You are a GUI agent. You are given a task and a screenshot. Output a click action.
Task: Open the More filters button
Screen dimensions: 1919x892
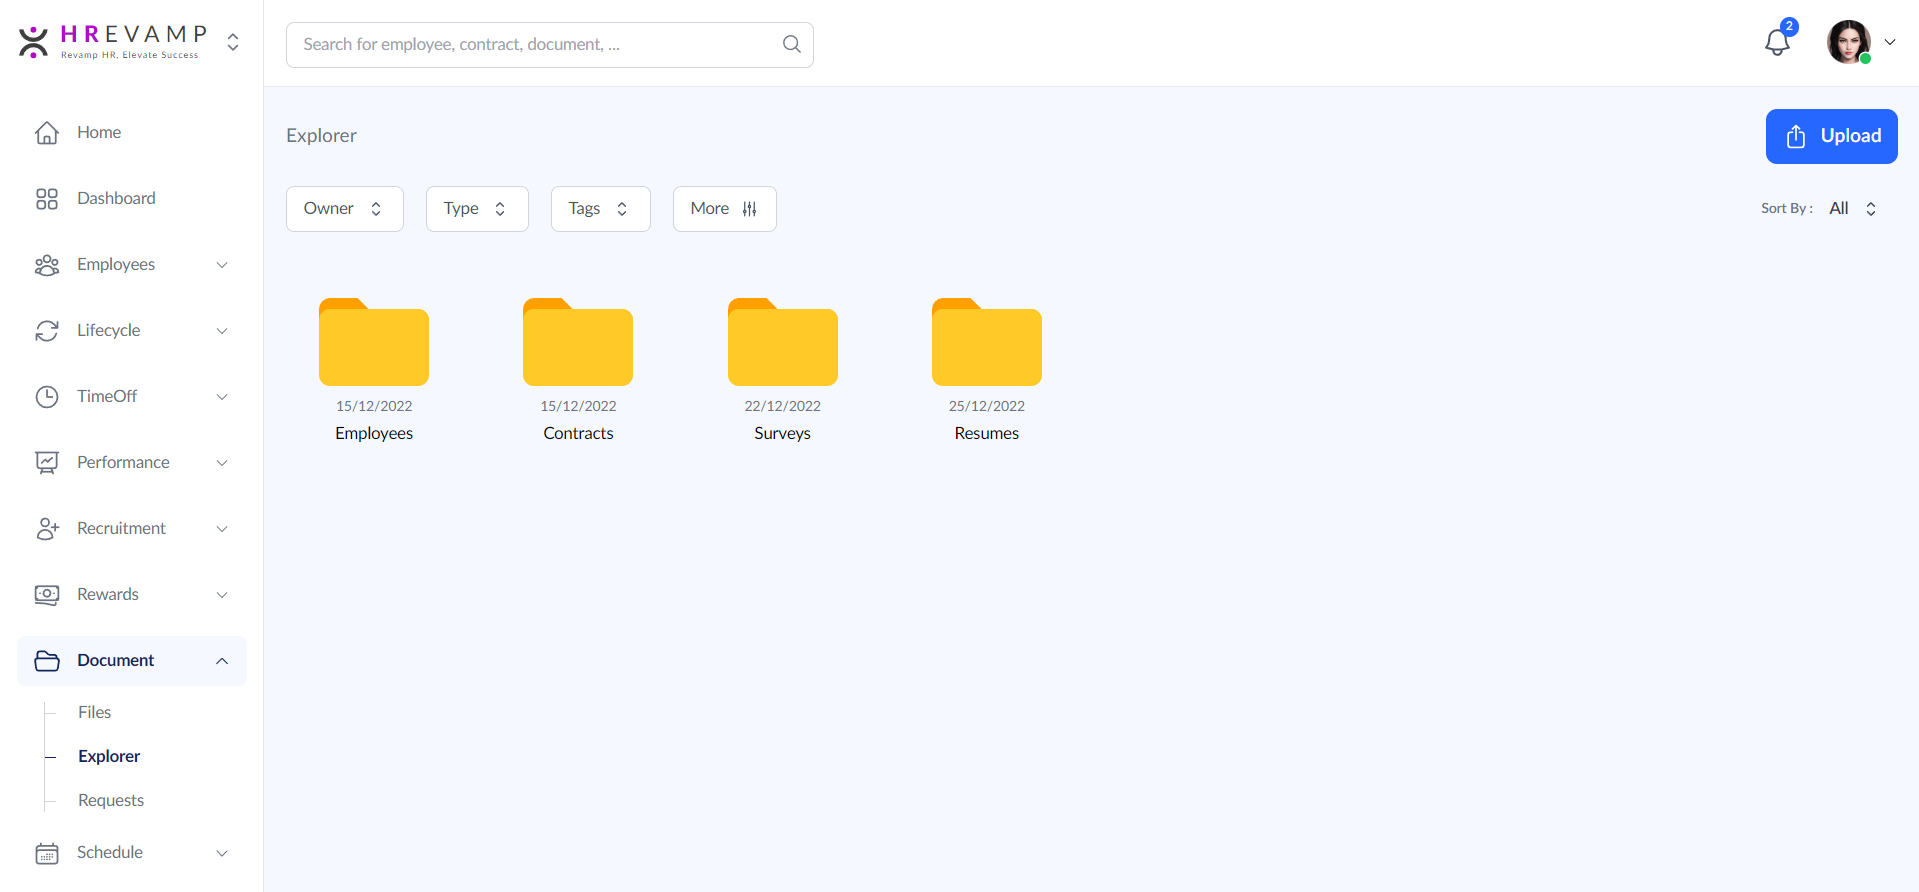[x=724, y=209]
